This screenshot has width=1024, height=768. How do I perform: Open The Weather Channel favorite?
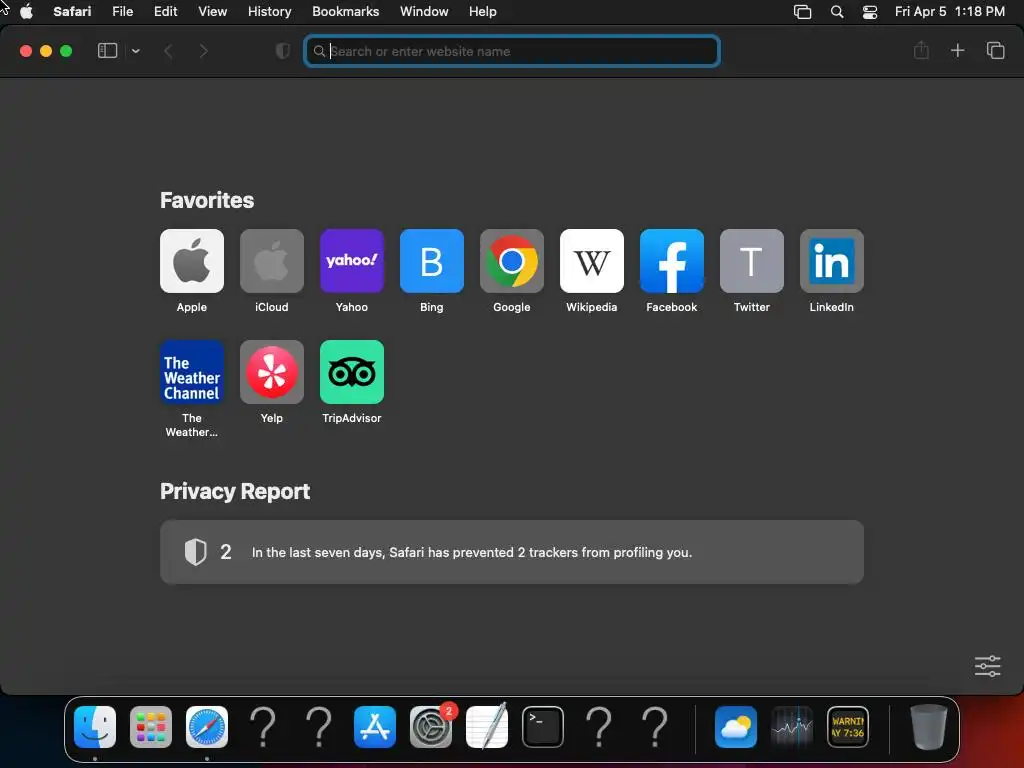(191, 372)
